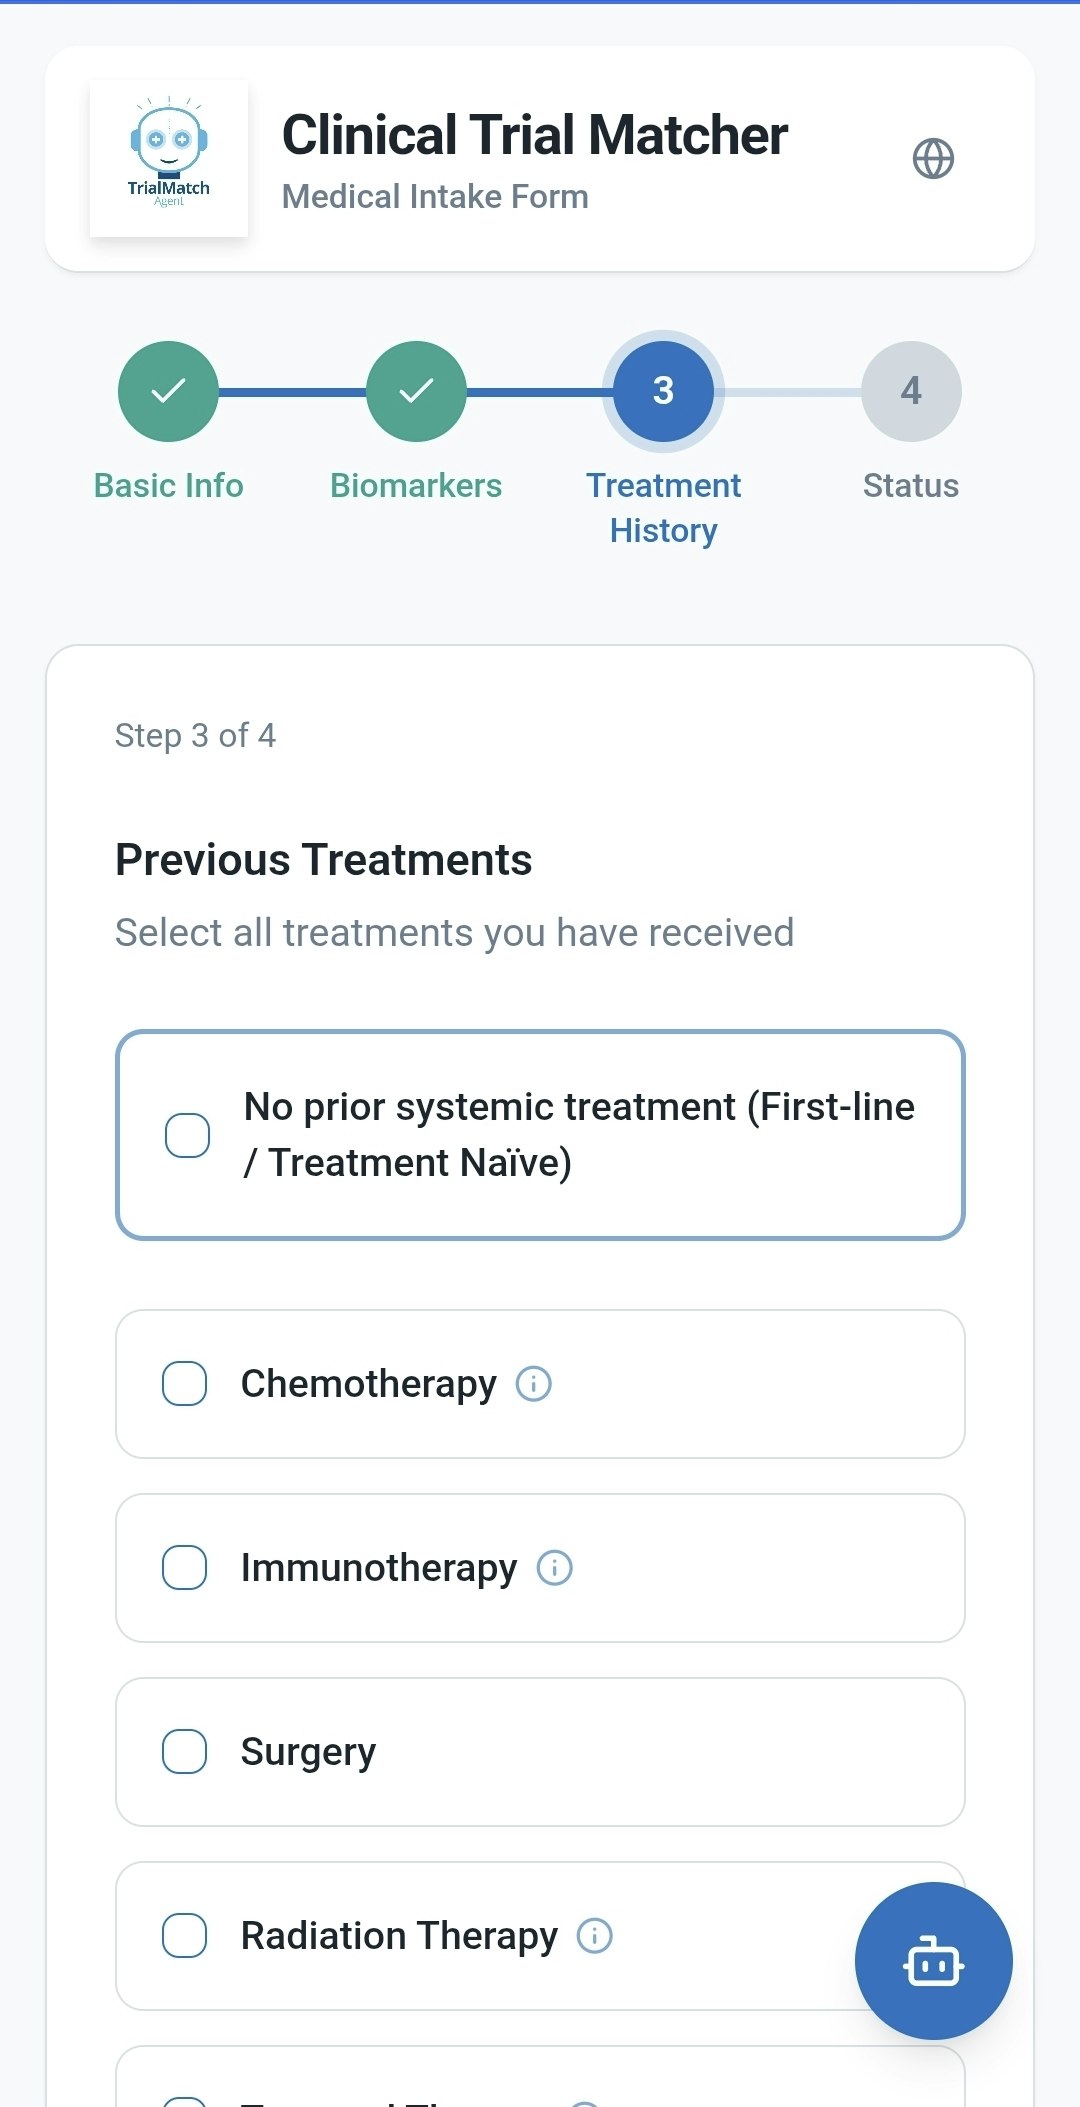1080x2107 pixels.
Task: Click the Immunotherapy info icon
Action: (555, 1568)
